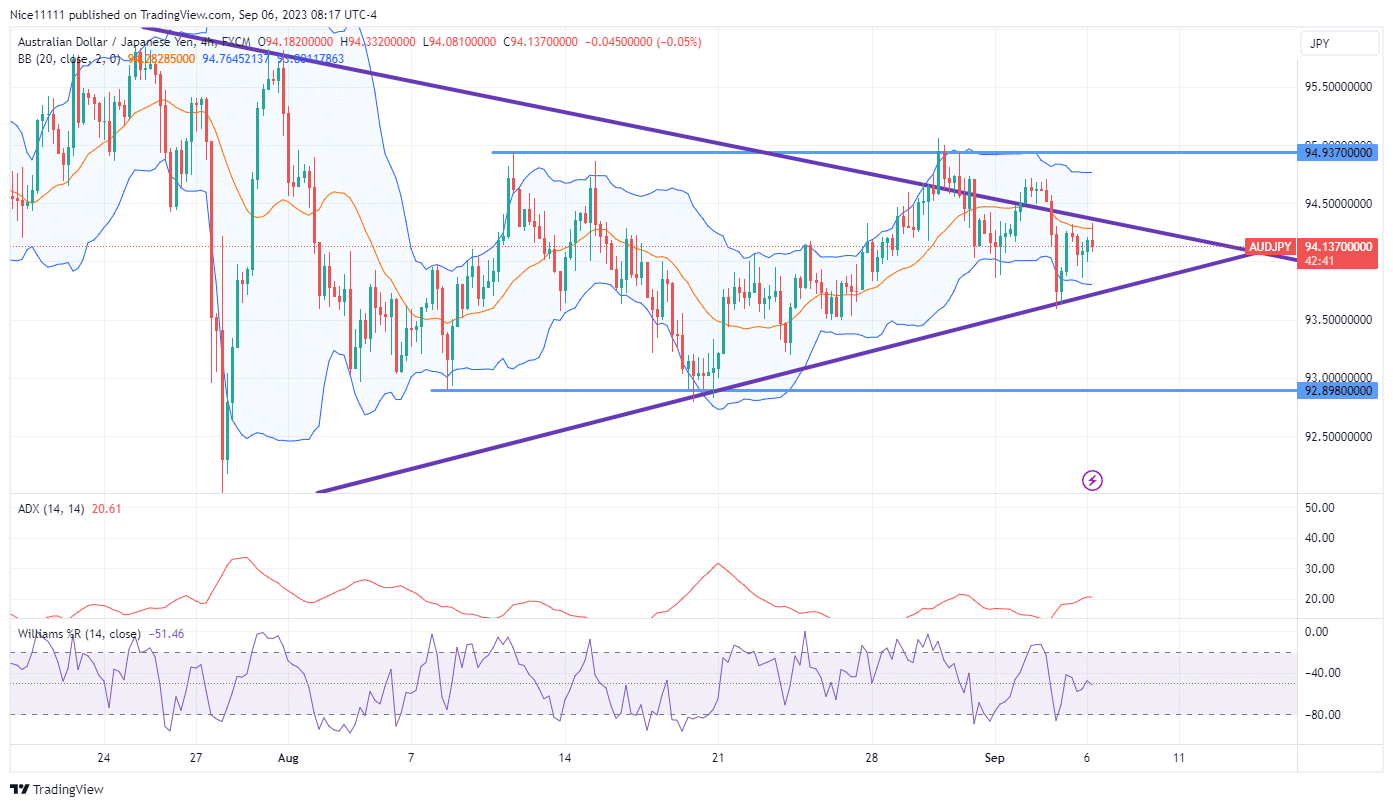Click the purple lightning event icon
1393x807 pixels.
tap(1093, 481)
